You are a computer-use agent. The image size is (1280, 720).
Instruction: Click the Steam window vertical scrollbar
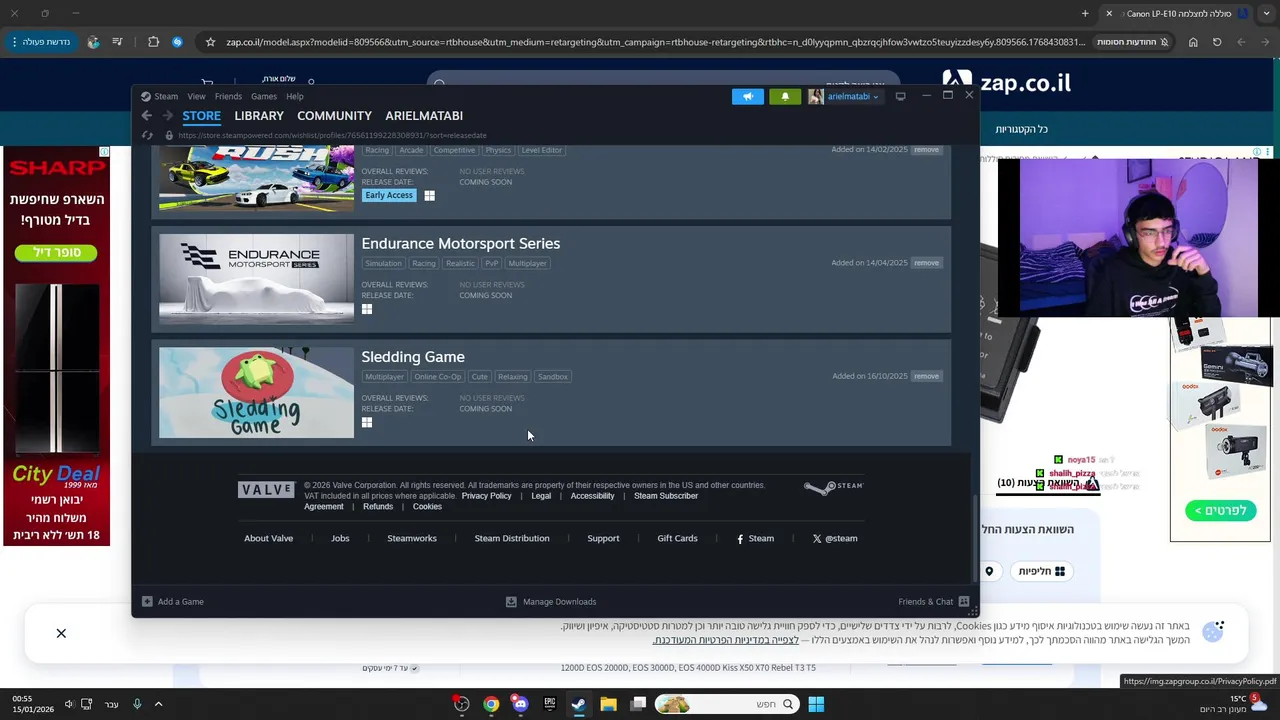[x=975, y=537]
